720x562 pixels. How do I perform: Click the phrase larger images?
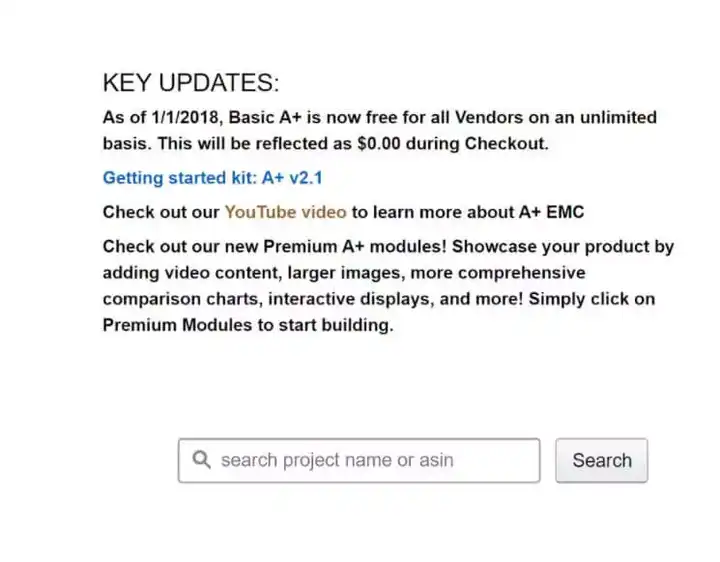point(346,273)
